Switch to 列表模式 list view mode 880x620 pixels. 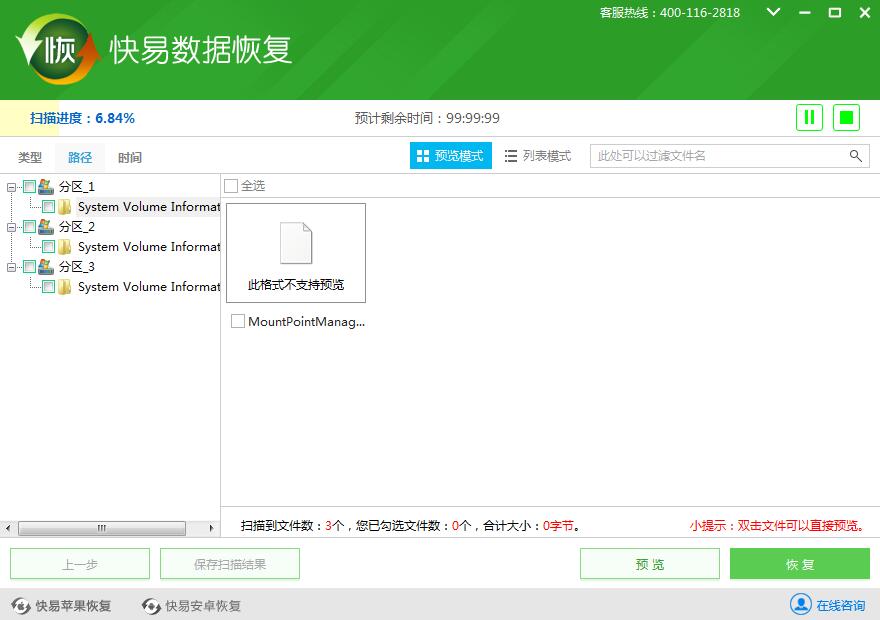(538, 155)
